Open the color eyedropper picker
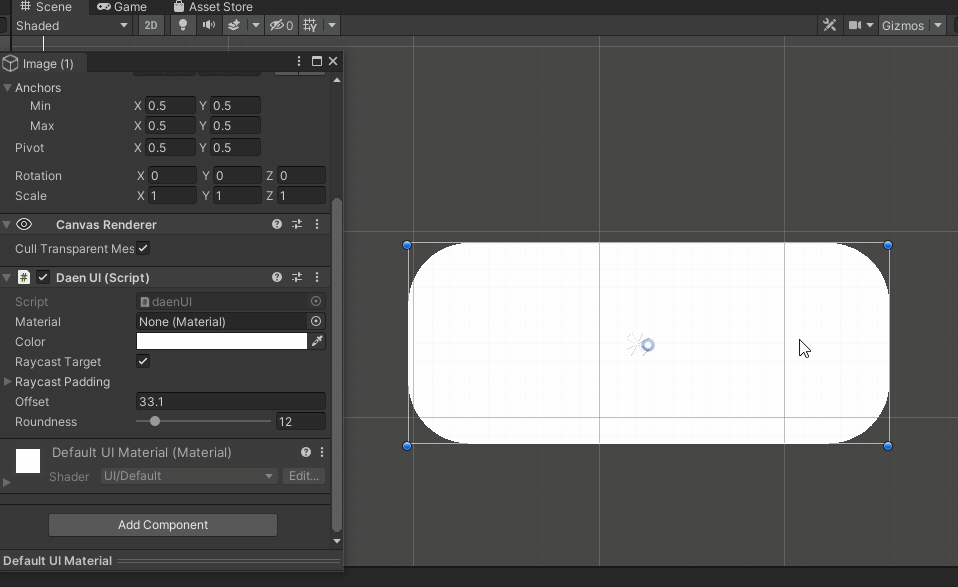 click(317, 342)
